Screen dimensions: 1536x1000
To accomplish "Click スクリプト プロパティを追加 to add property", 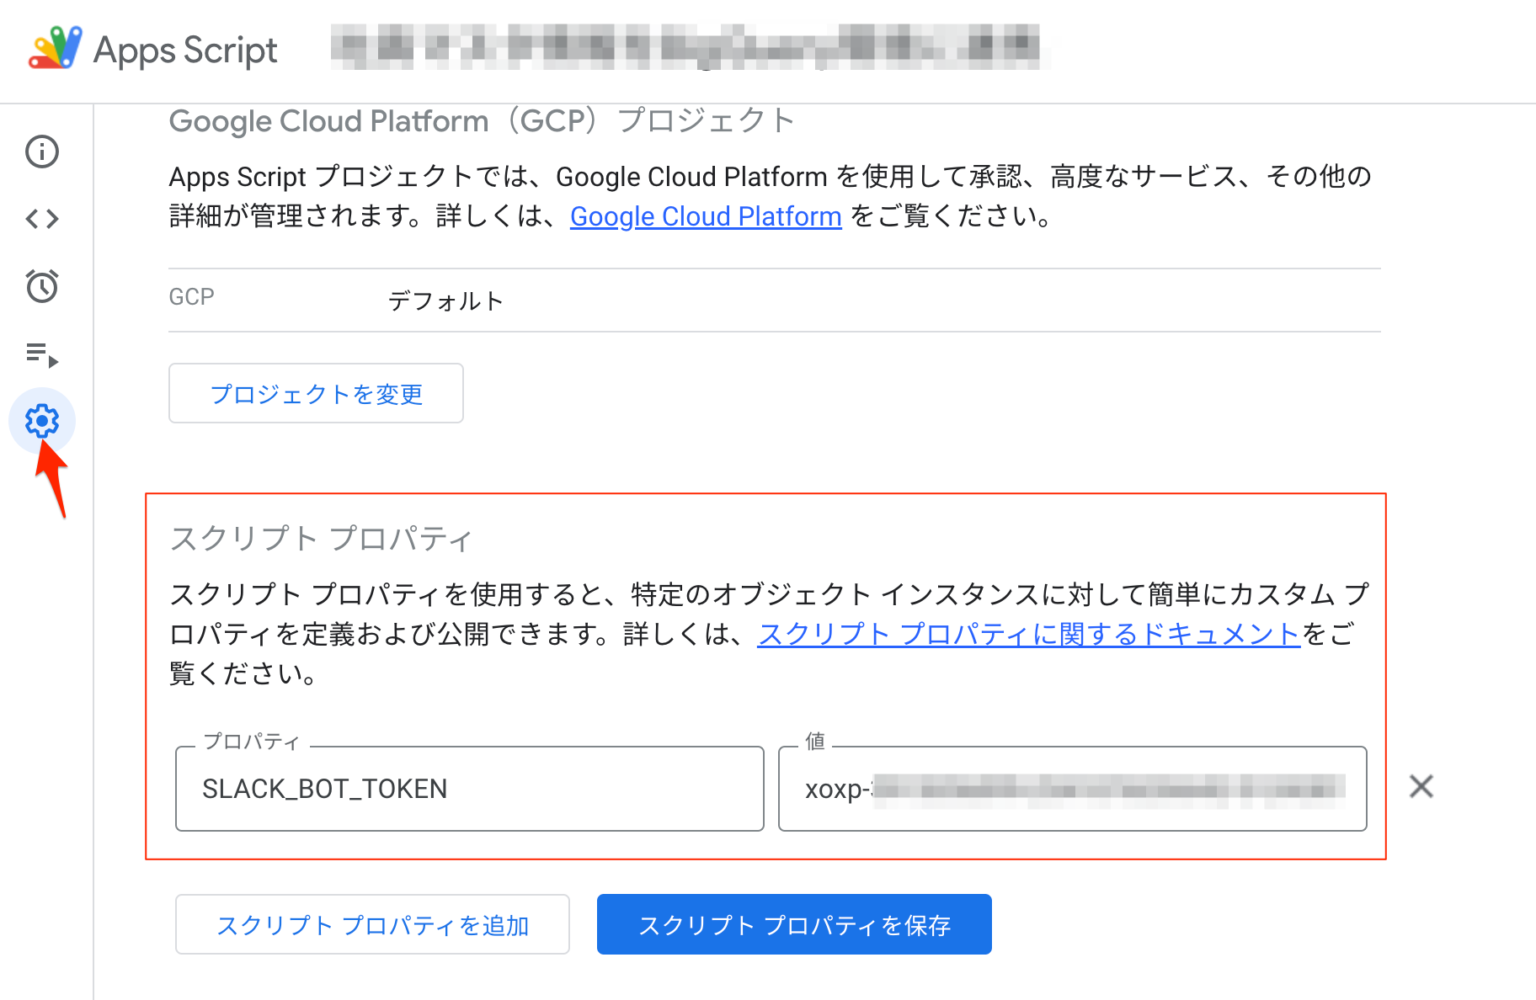I will click(372, 924).
